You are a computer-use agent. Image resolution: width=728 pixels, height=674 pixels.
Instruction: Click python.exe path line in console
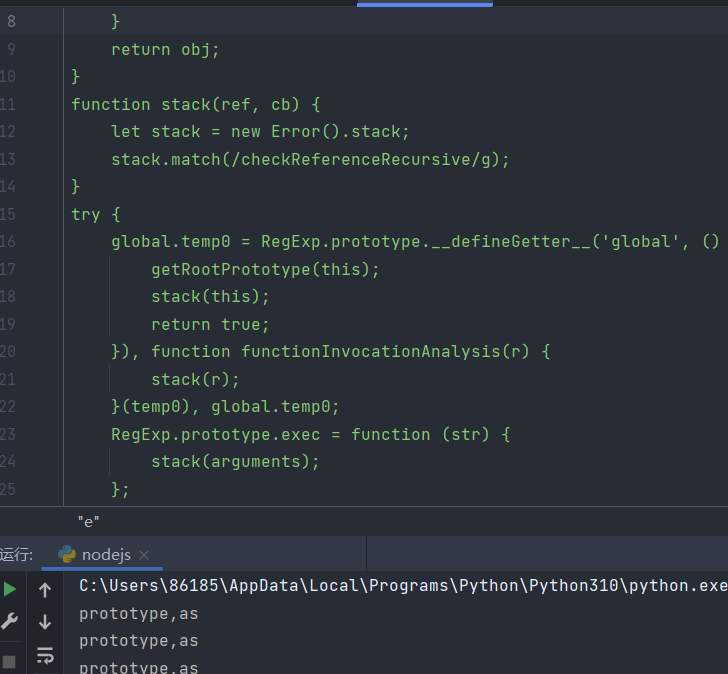tap(403, 586)
